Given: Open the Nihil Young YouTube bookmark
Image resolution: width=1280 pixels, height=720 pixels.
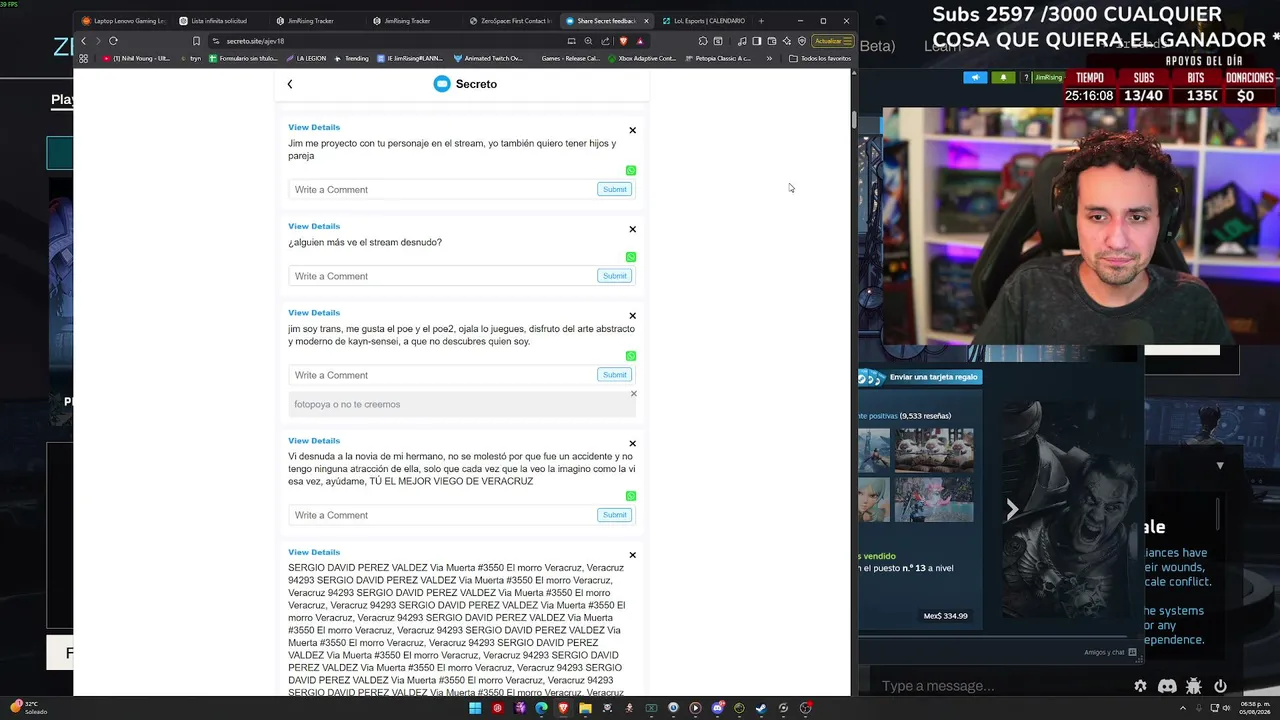Looking at the screenshot, I should pos(136,58).
